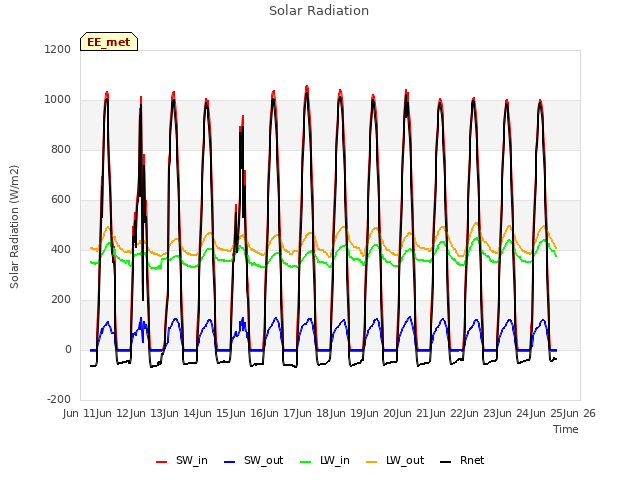Click the Time axis label
640x480 pixels.
(x=566, y=429)
